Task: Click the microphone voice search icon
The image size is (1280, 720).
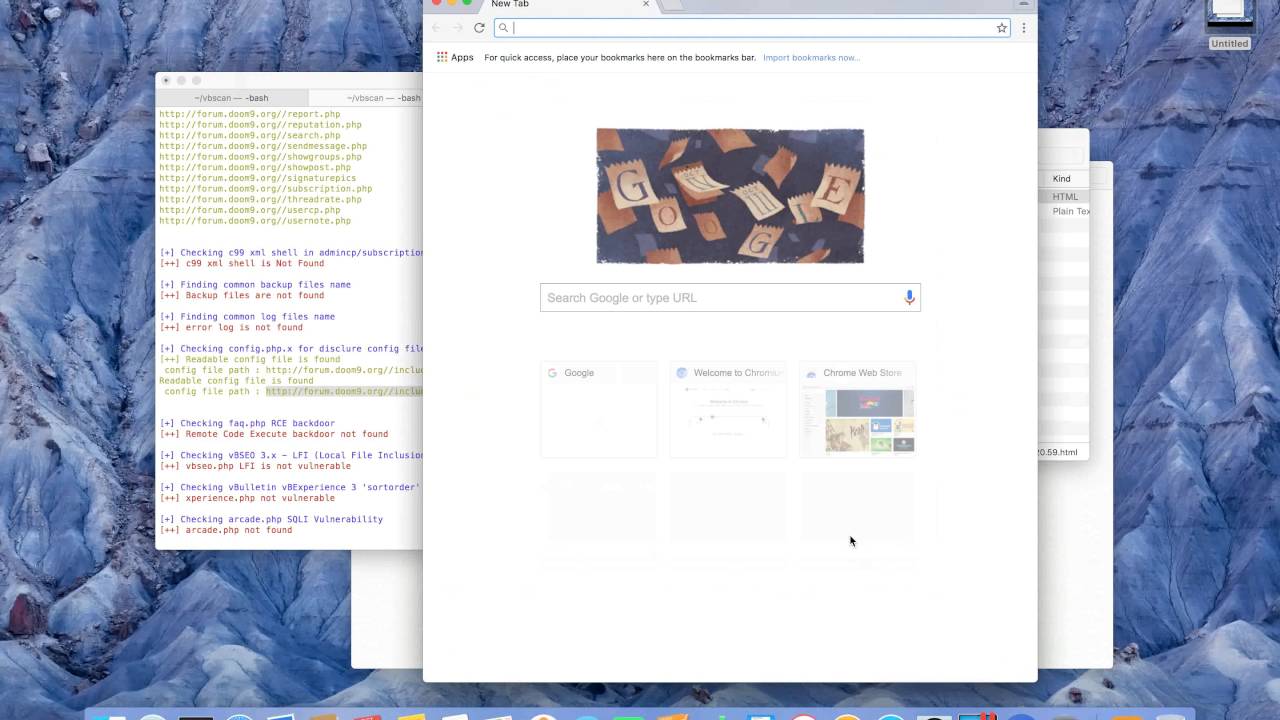Action: click(x=909, y=297)
